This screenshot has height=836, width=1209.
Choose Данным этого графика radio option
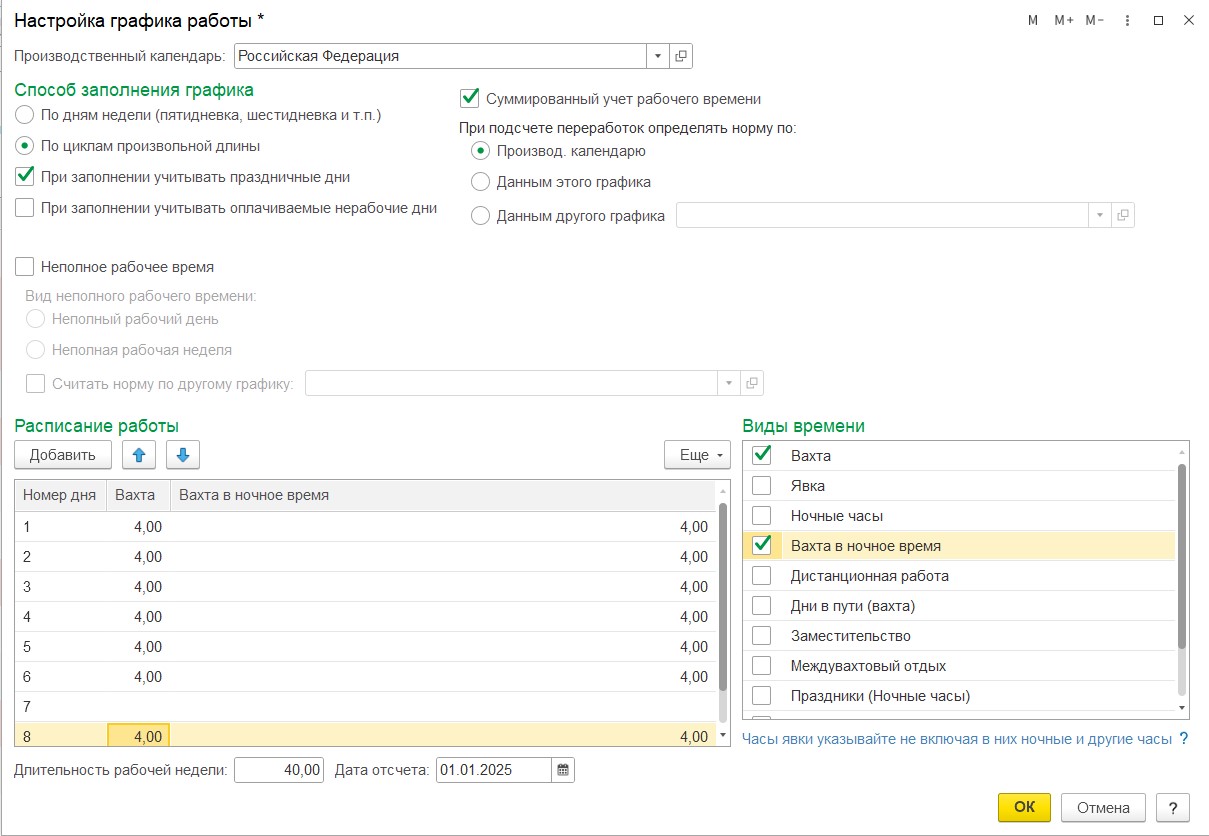480,182
